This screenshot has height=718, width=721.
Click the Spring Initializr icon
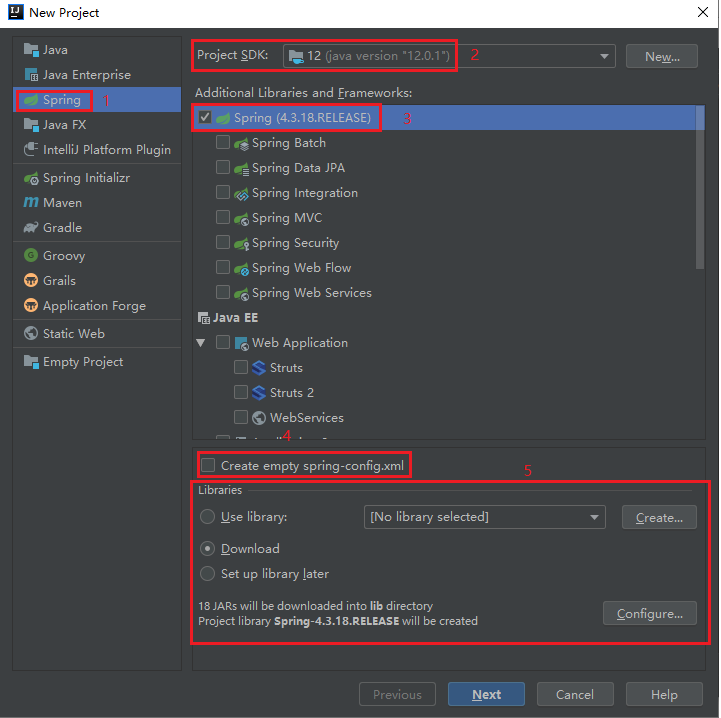tap(31, 178)
